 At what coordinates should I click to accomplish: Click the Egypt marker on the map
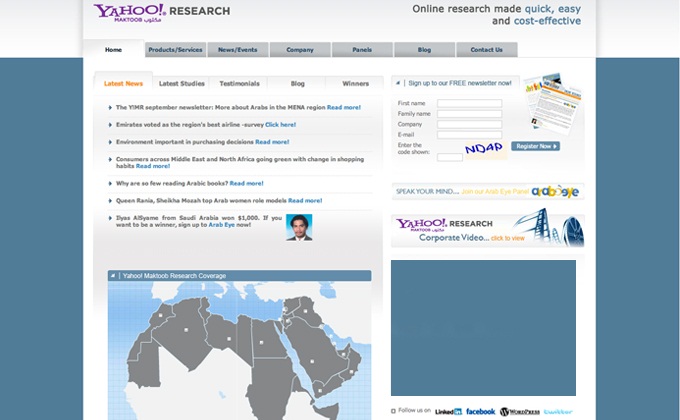[261, 343]
